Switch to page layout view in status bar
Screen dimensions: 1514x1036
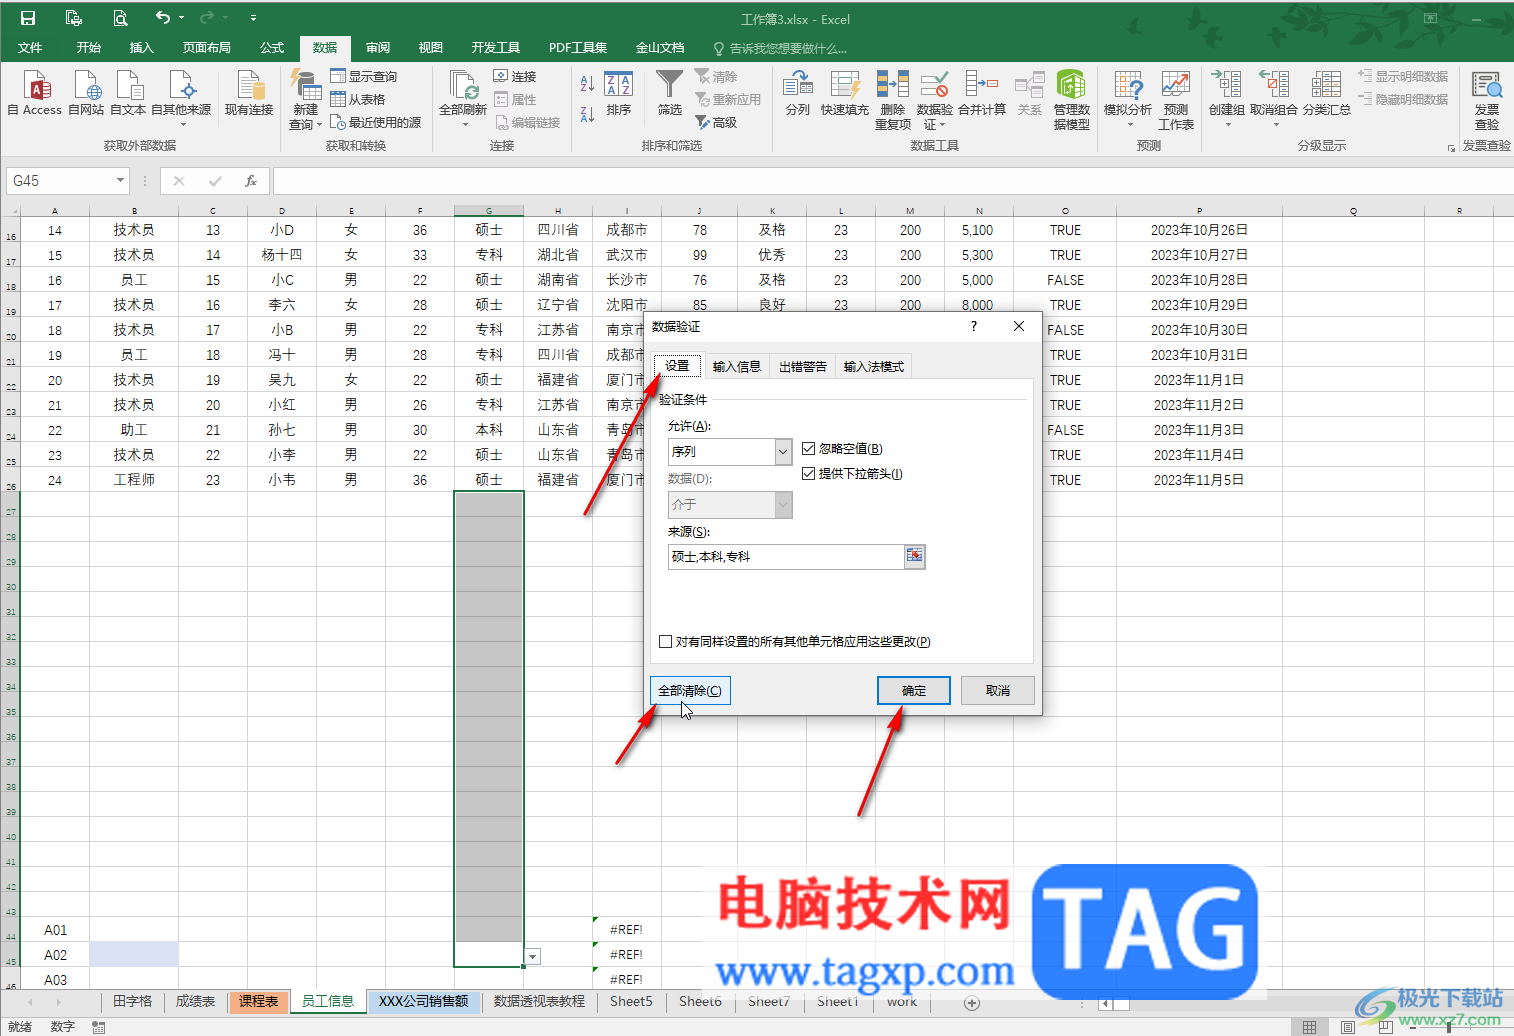1347,1027
